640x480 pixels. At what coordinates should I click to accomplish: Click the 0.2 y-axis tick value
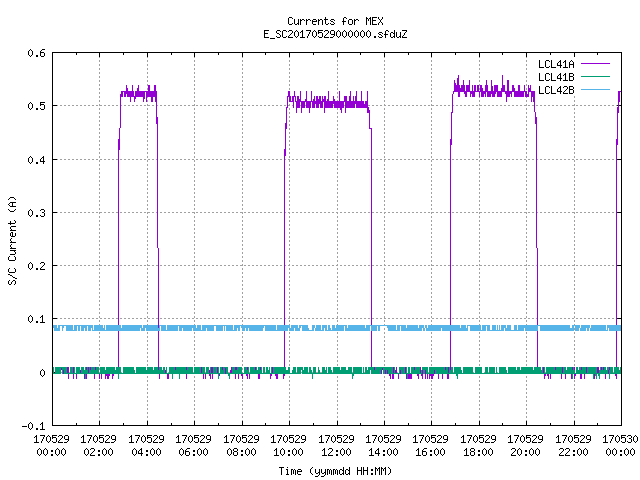pyautogui.click(x=36, y=266)
